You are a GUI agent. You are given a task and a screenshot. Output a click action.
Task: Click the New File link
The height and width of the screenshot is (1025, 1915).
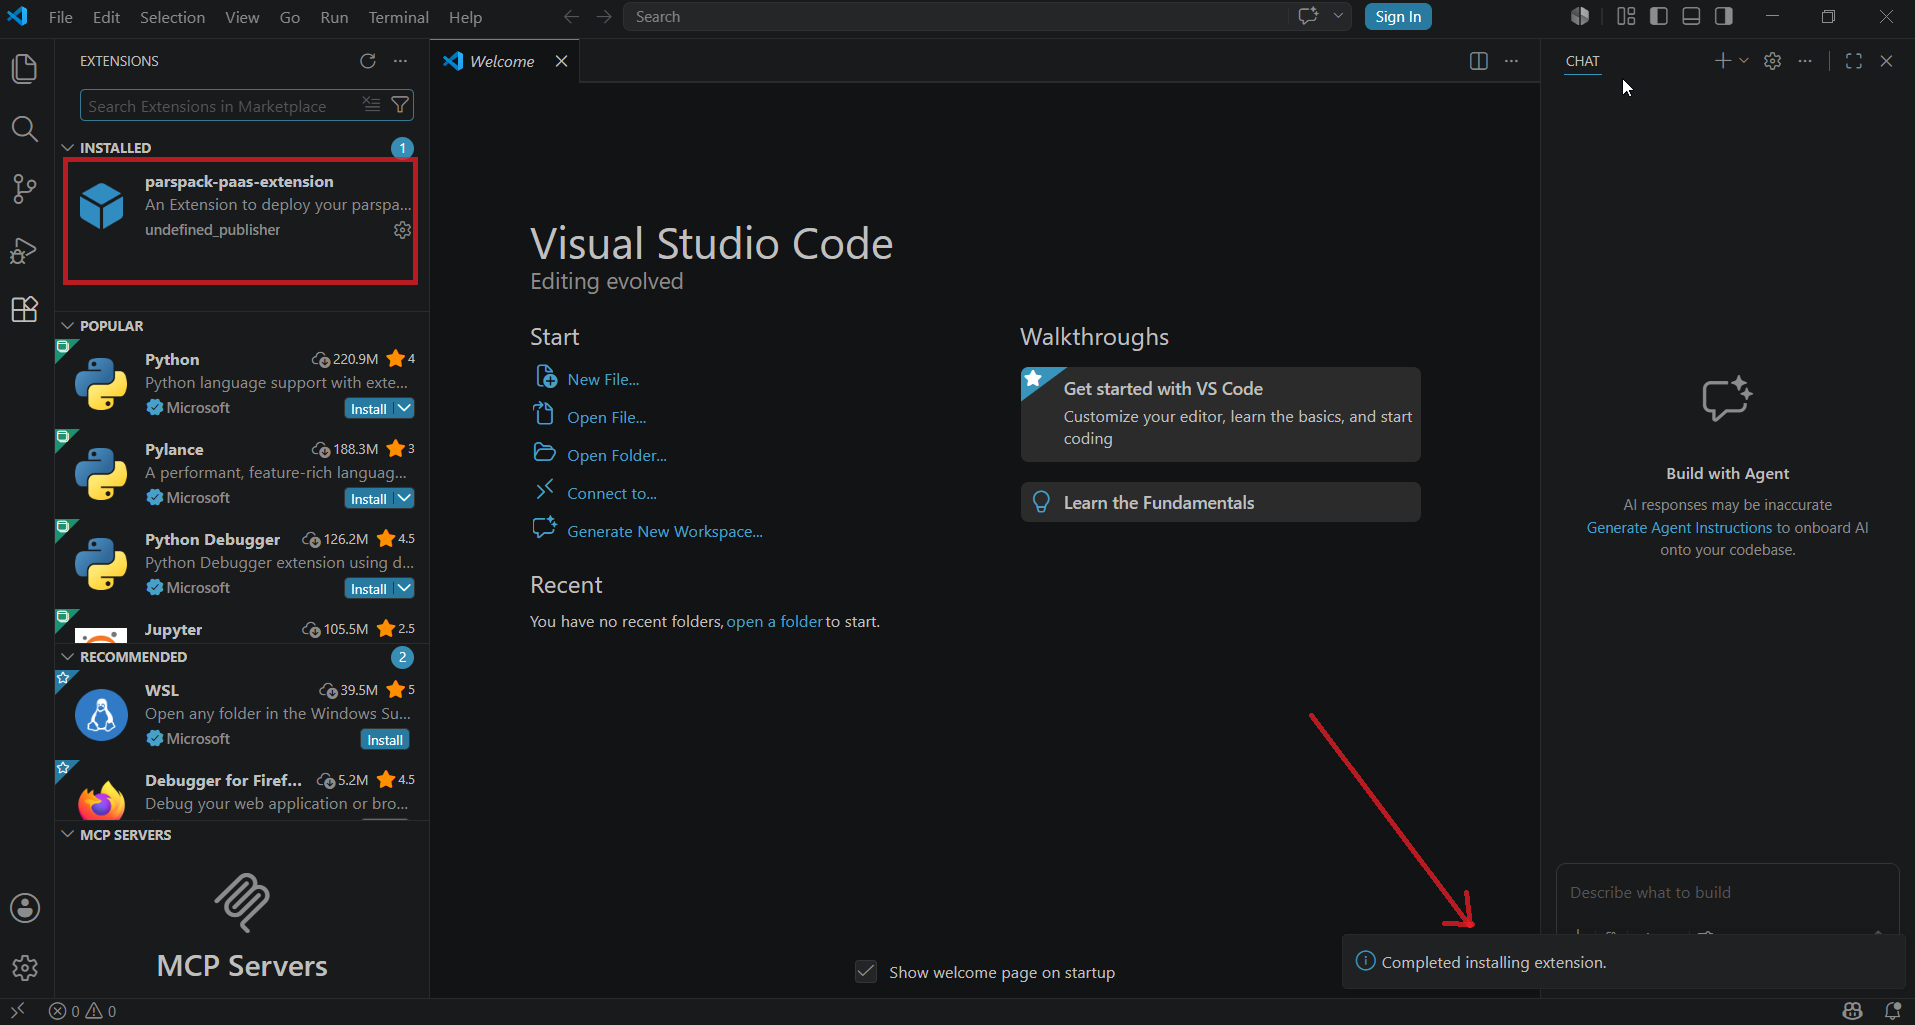[603, 379]
